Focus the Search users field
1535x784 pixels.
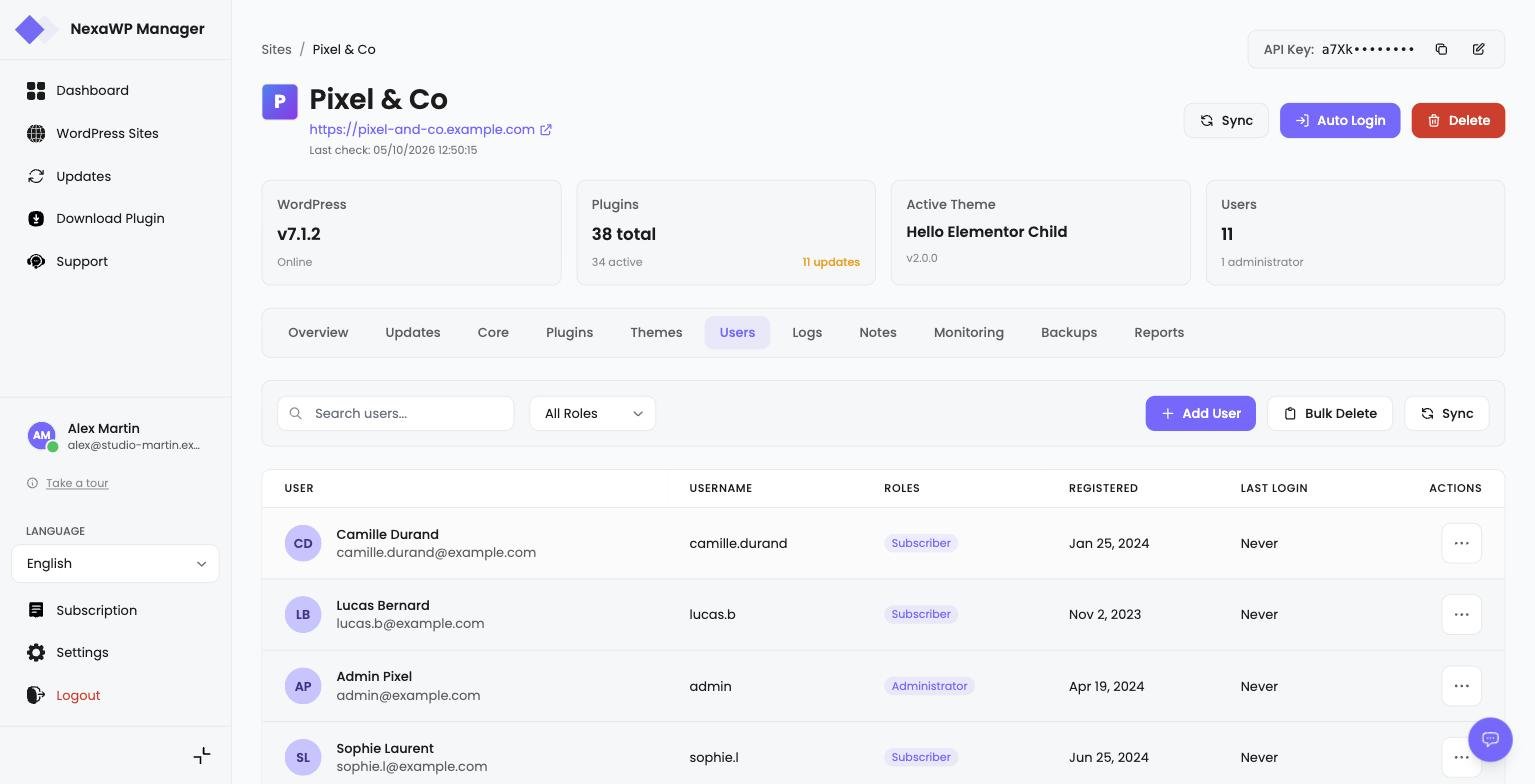click(x=396, y=414)
